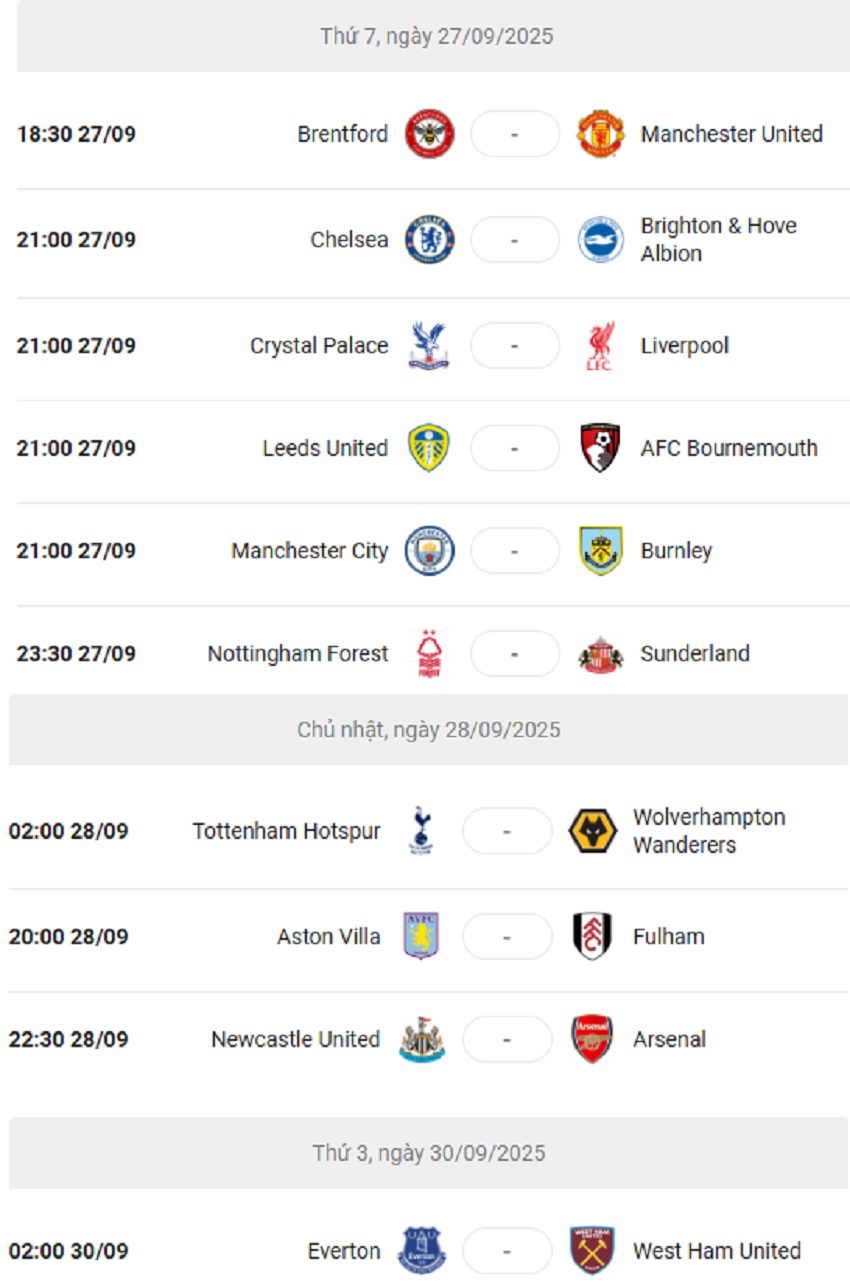Open the AFC Bournemouth team link
This screenshot has width=850, height=1285.
point(729,448)
